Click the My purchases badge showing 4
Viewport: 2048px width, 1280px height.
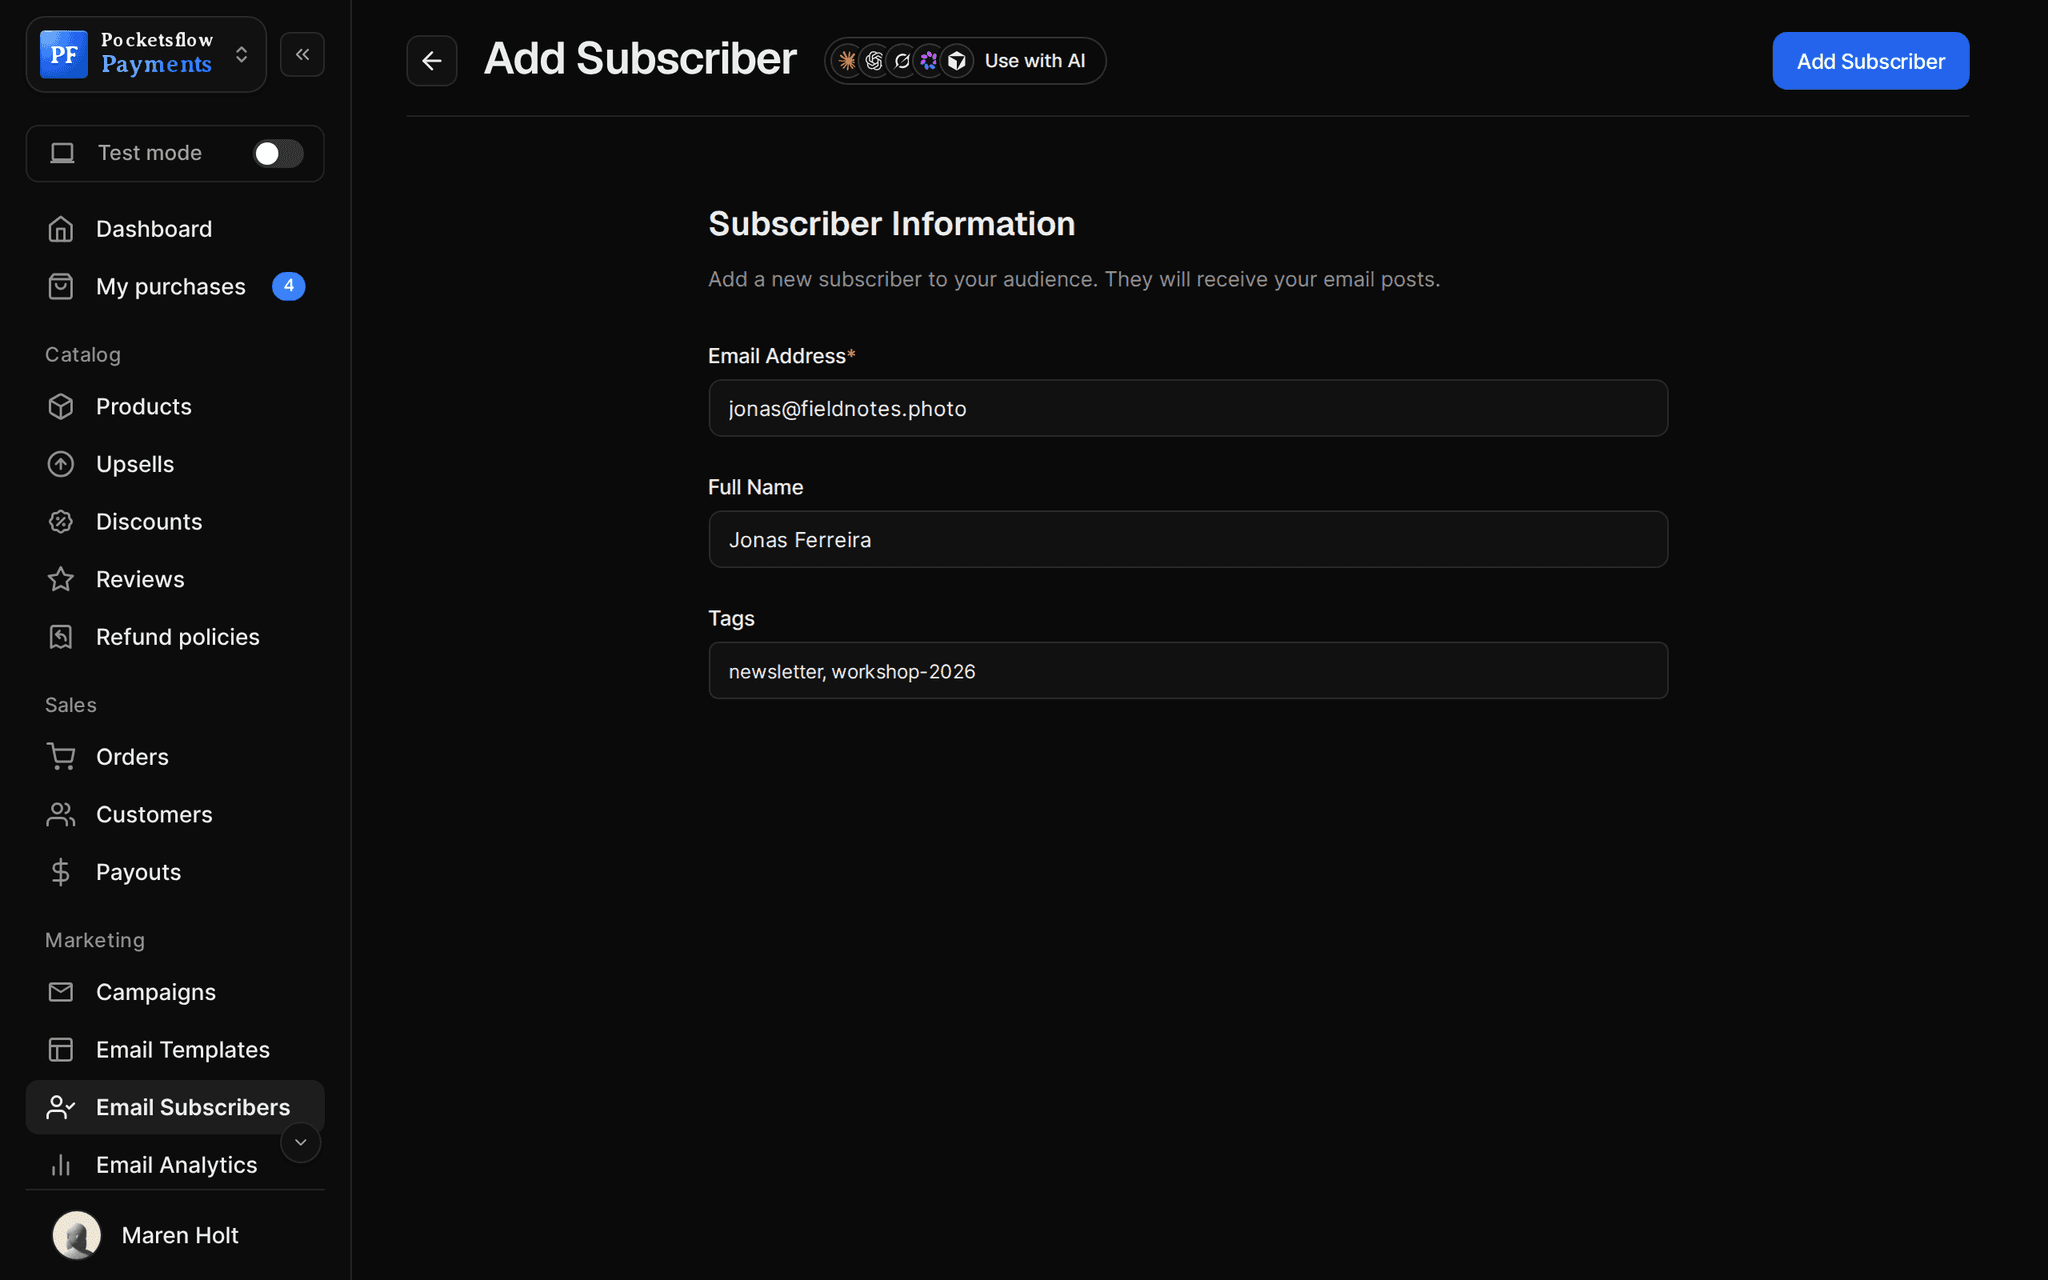click(x=289, y=286)
